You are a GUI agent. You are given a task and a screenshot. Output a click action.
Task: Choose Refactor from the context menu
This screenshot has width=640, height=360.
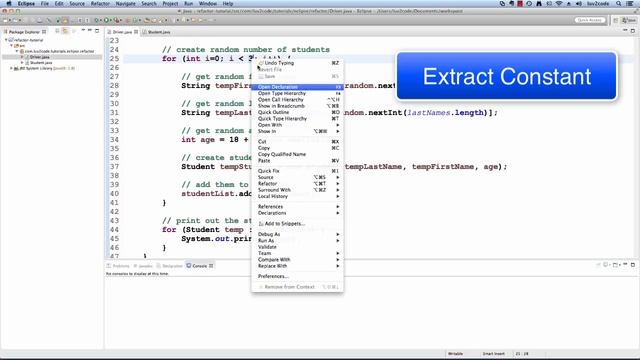tap(297, 184)
